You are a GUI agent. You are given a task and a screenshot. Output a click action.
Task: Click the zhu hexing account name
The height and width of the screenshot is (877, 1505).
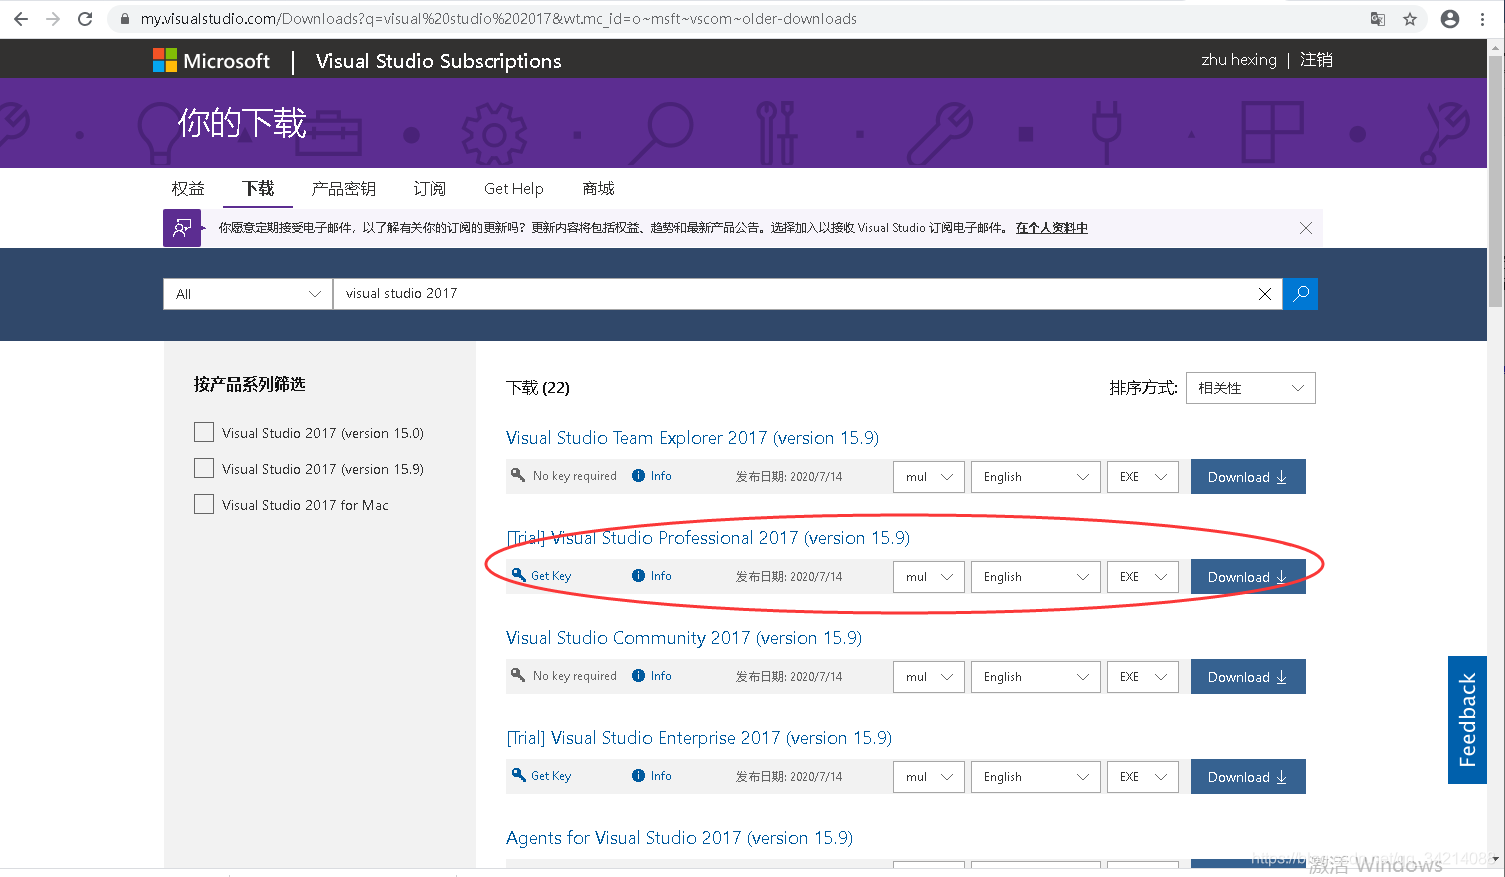(x=1239, y=60)
